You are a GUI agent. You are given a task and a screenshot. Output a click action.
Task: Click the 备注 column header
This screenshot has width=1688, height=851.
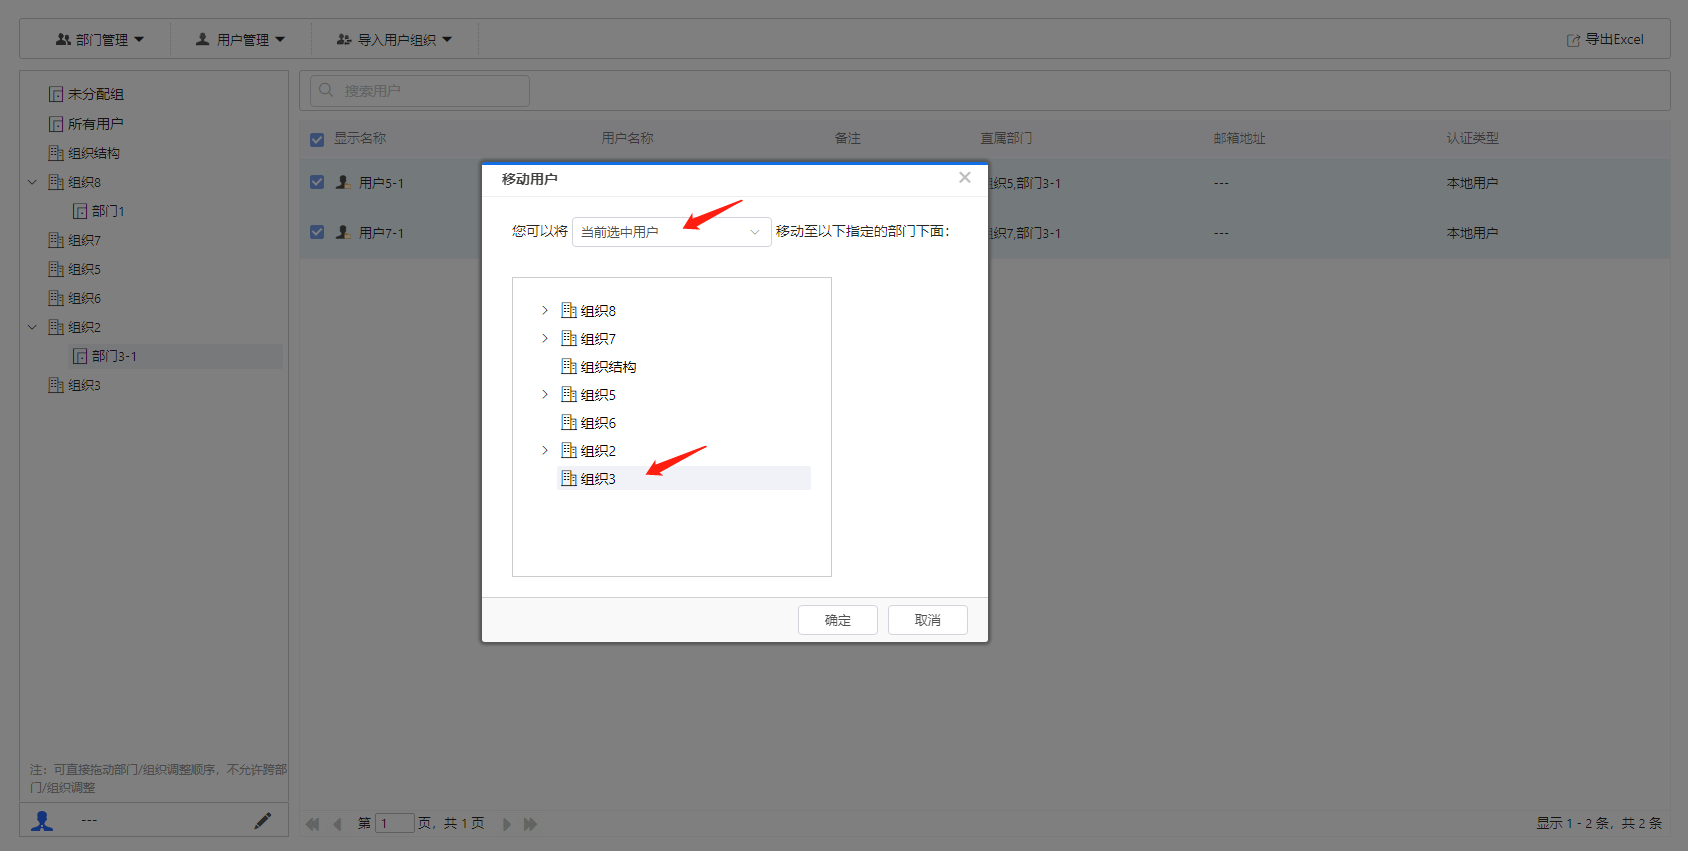click(848, 139)
